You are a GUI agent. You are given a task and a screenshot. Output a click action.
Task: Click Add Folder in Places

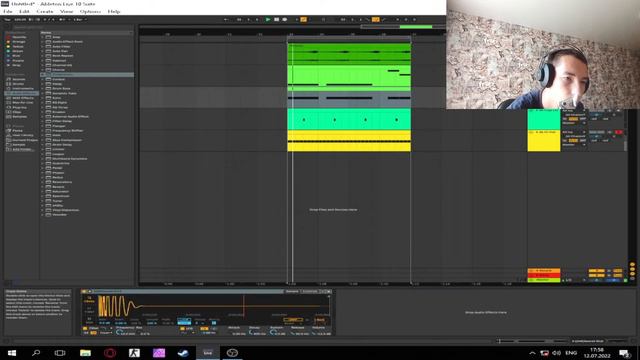(22, 149)
